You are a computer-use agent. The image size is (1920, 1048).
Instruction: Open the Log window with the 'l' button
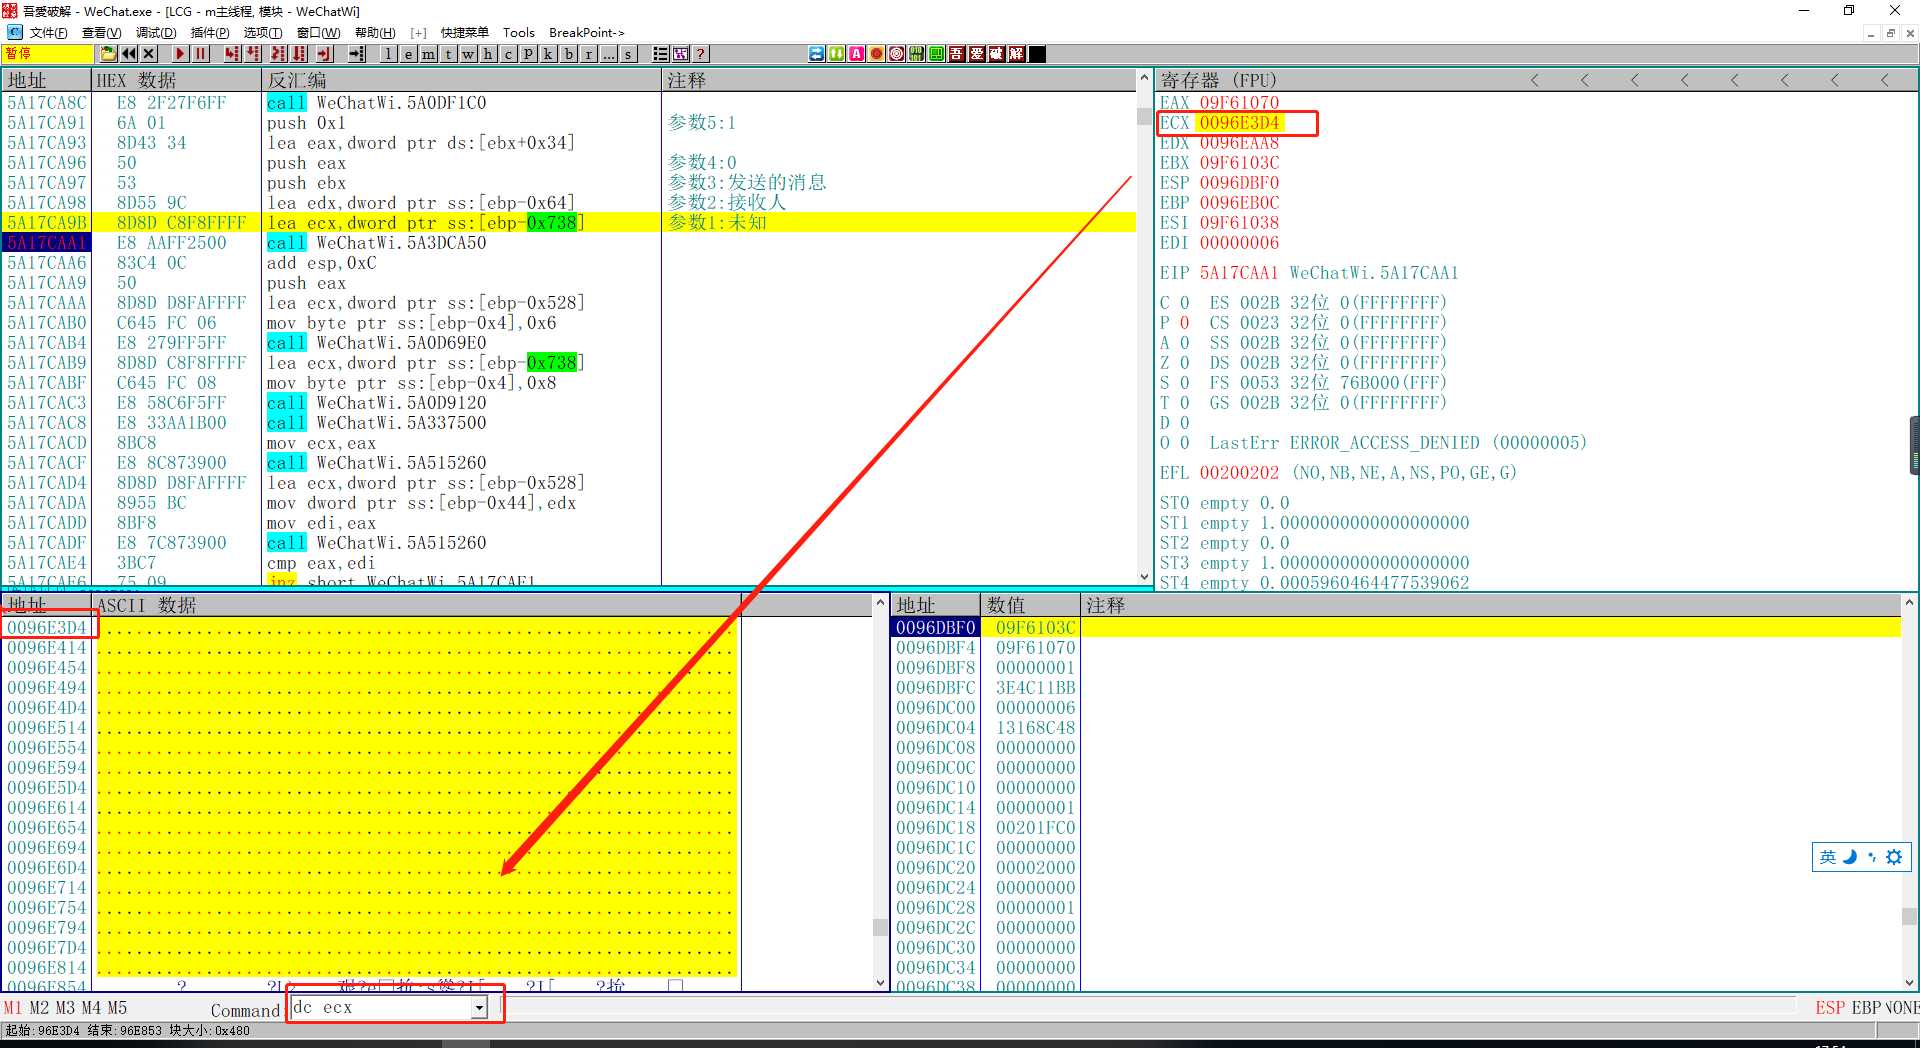[x=389, y=54]
